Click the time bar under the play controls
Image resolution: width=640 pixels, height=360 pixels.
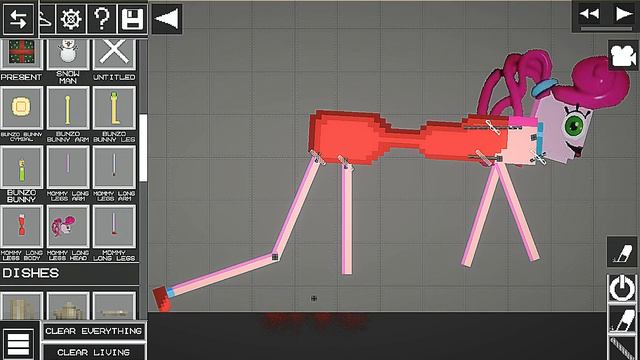pyautogui.click(x=606, y=29)
